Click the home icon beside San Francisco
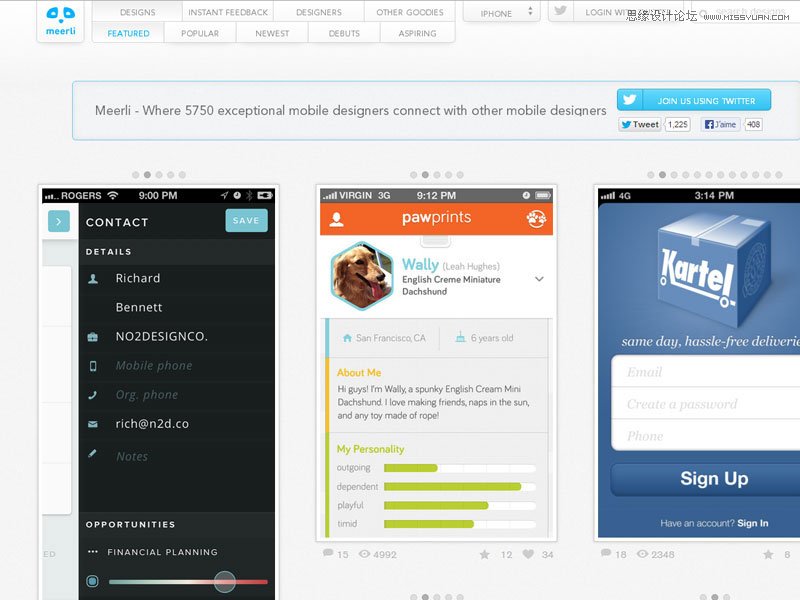This screenshot has height=600, width=800. coord(347,338)
